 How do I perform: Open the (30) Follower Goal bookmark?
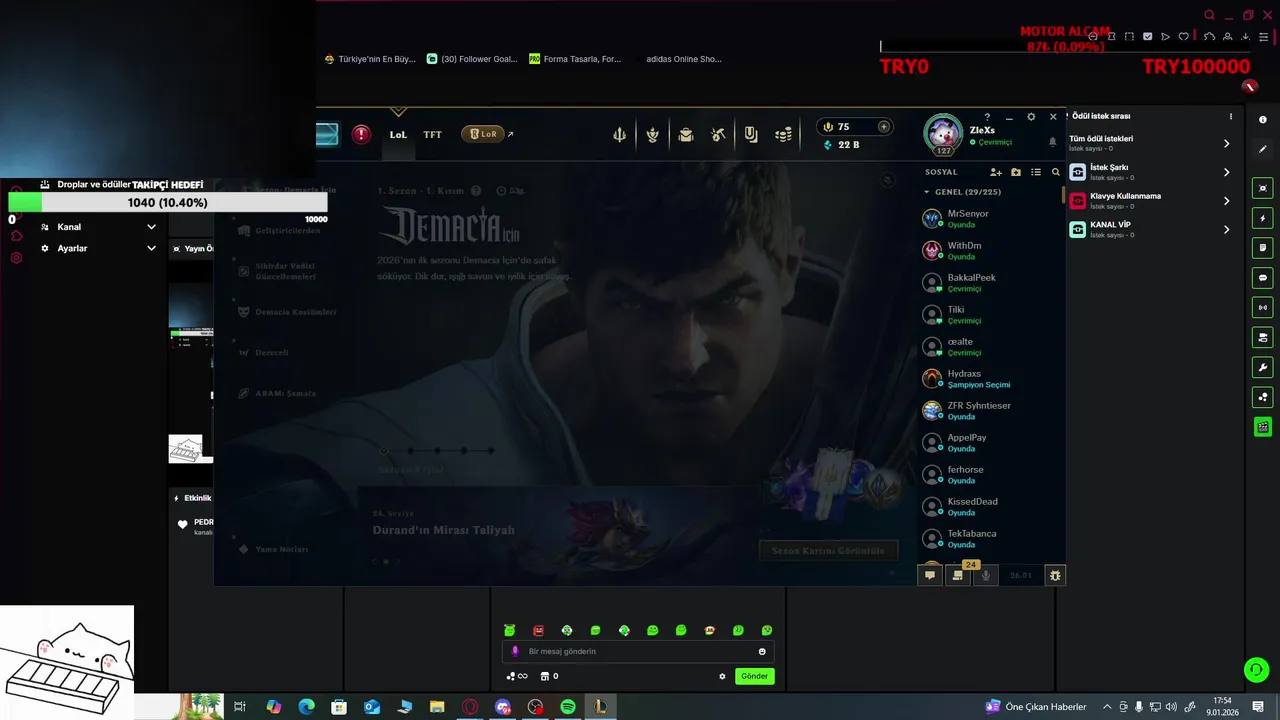[472, 59]
